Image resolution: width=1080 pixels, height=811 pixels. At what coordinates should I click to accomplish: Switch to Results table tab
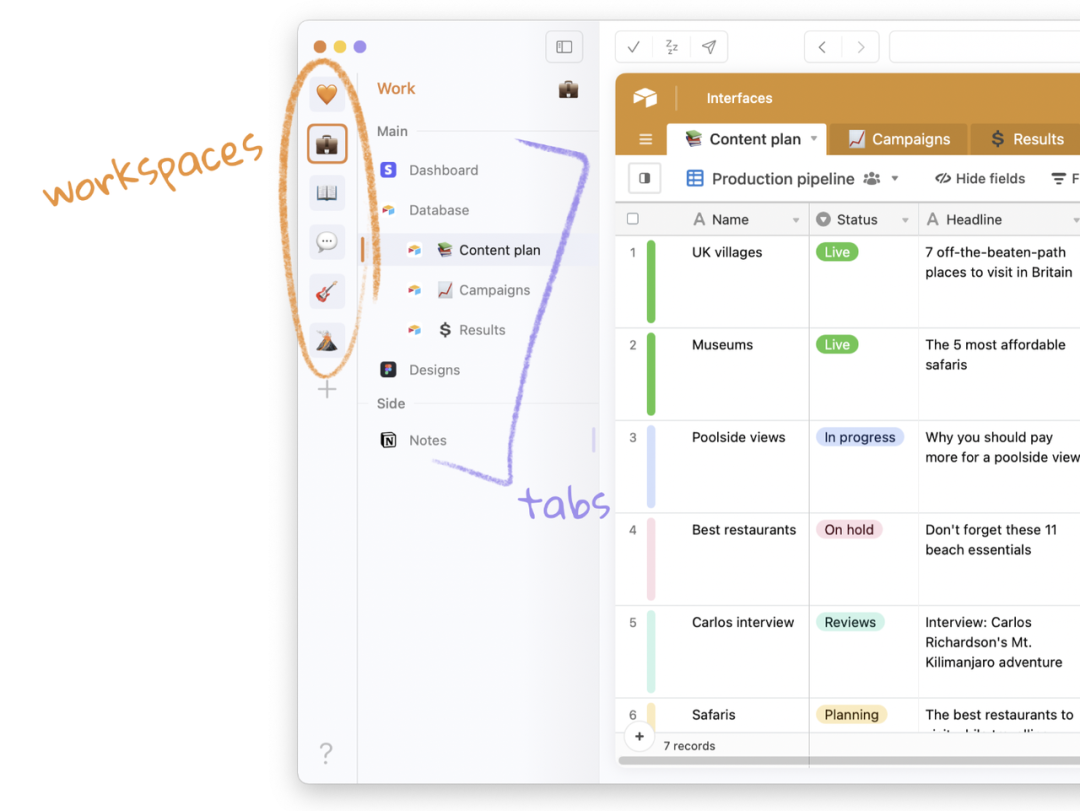1026,139
